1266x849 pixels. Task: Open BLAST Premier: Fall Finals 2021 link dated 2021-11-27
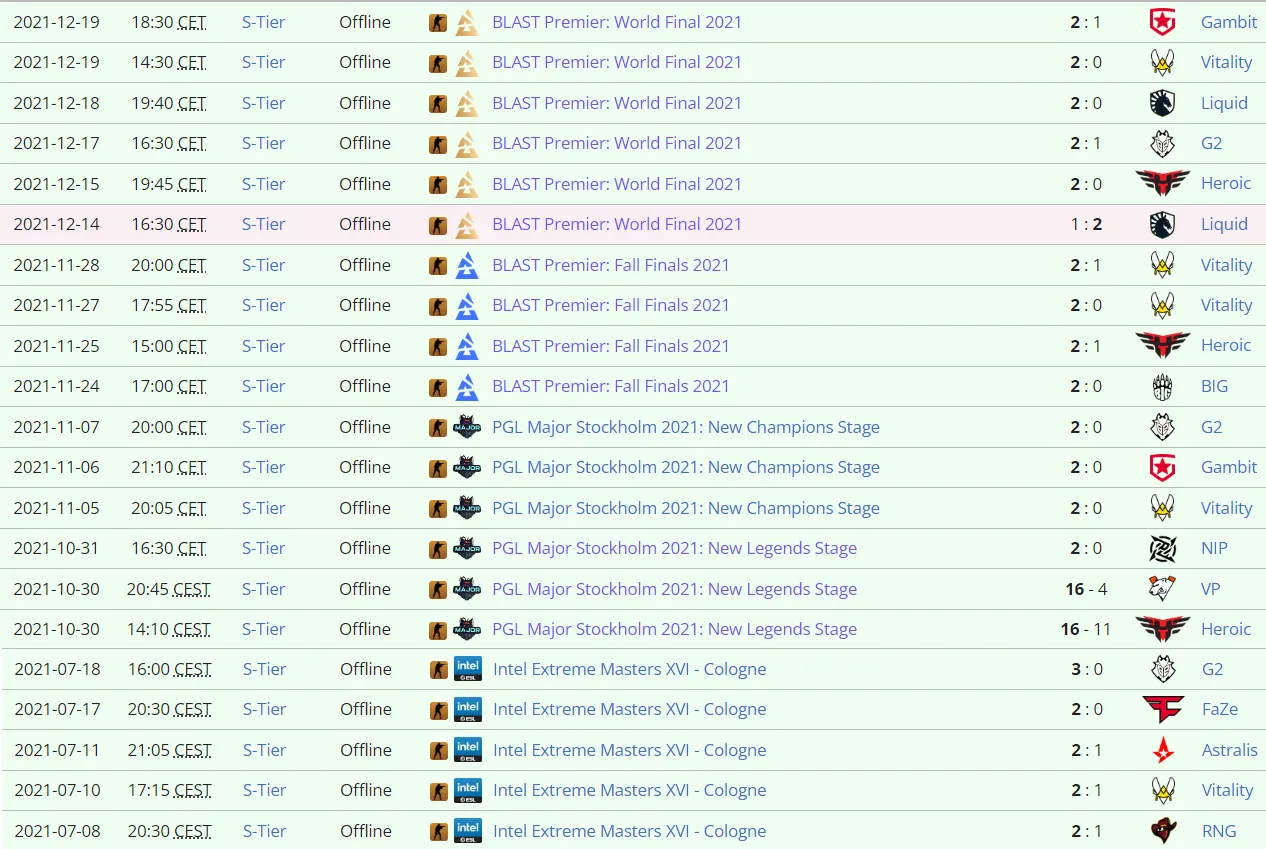[x=611, y=305]
